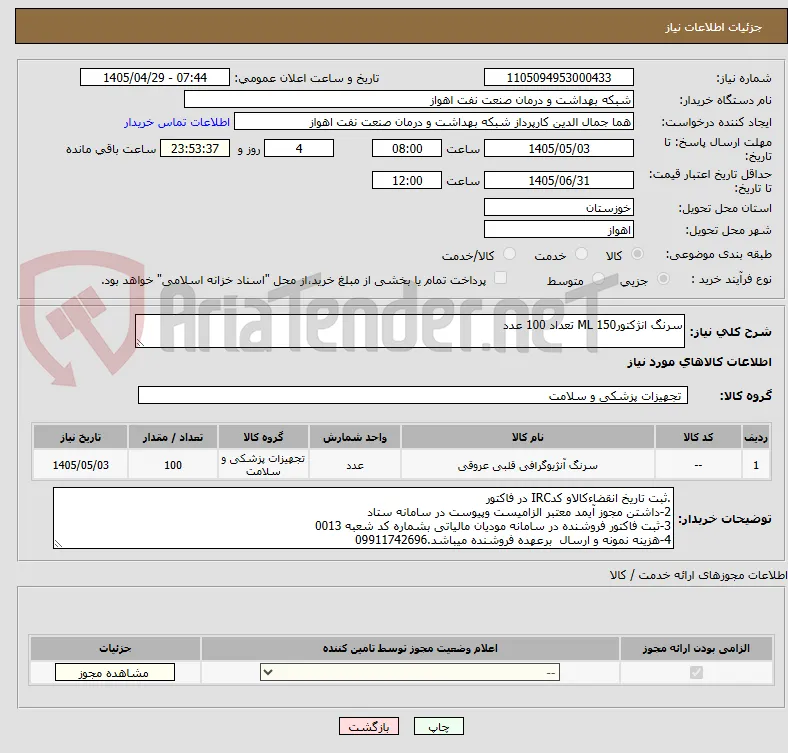Click the table date cell 1405/05/03
Image resolution: width=788 pixels, height=753 pixels.
point(80,465)
